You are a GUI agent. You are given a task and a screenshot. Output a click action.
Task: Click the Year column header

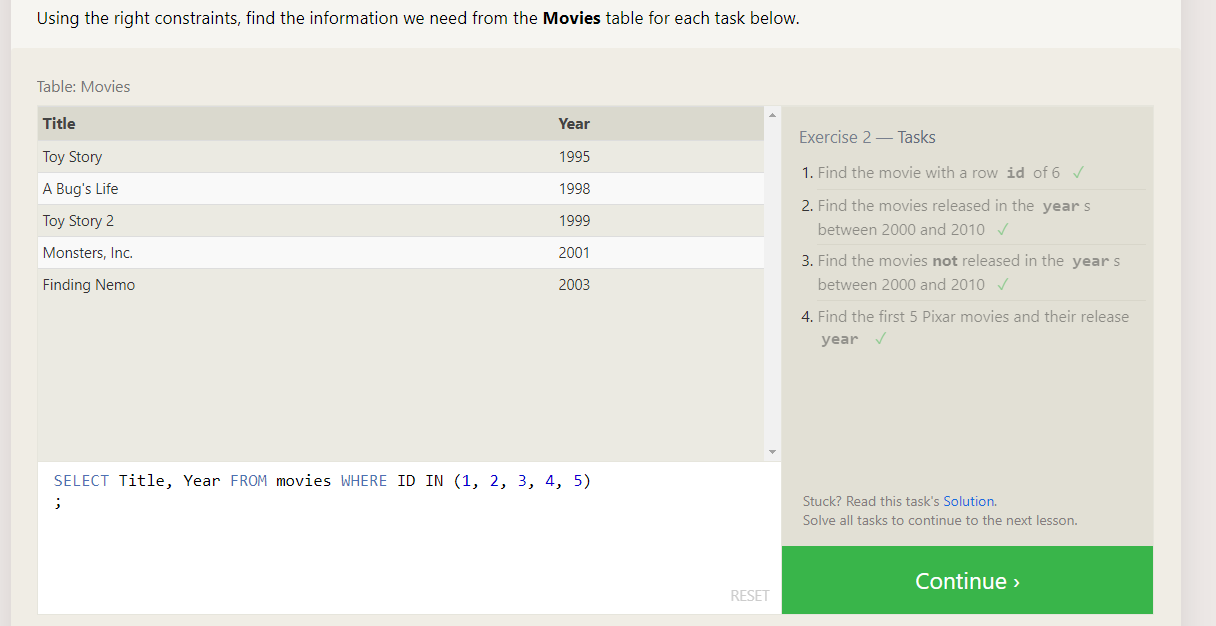574,124
